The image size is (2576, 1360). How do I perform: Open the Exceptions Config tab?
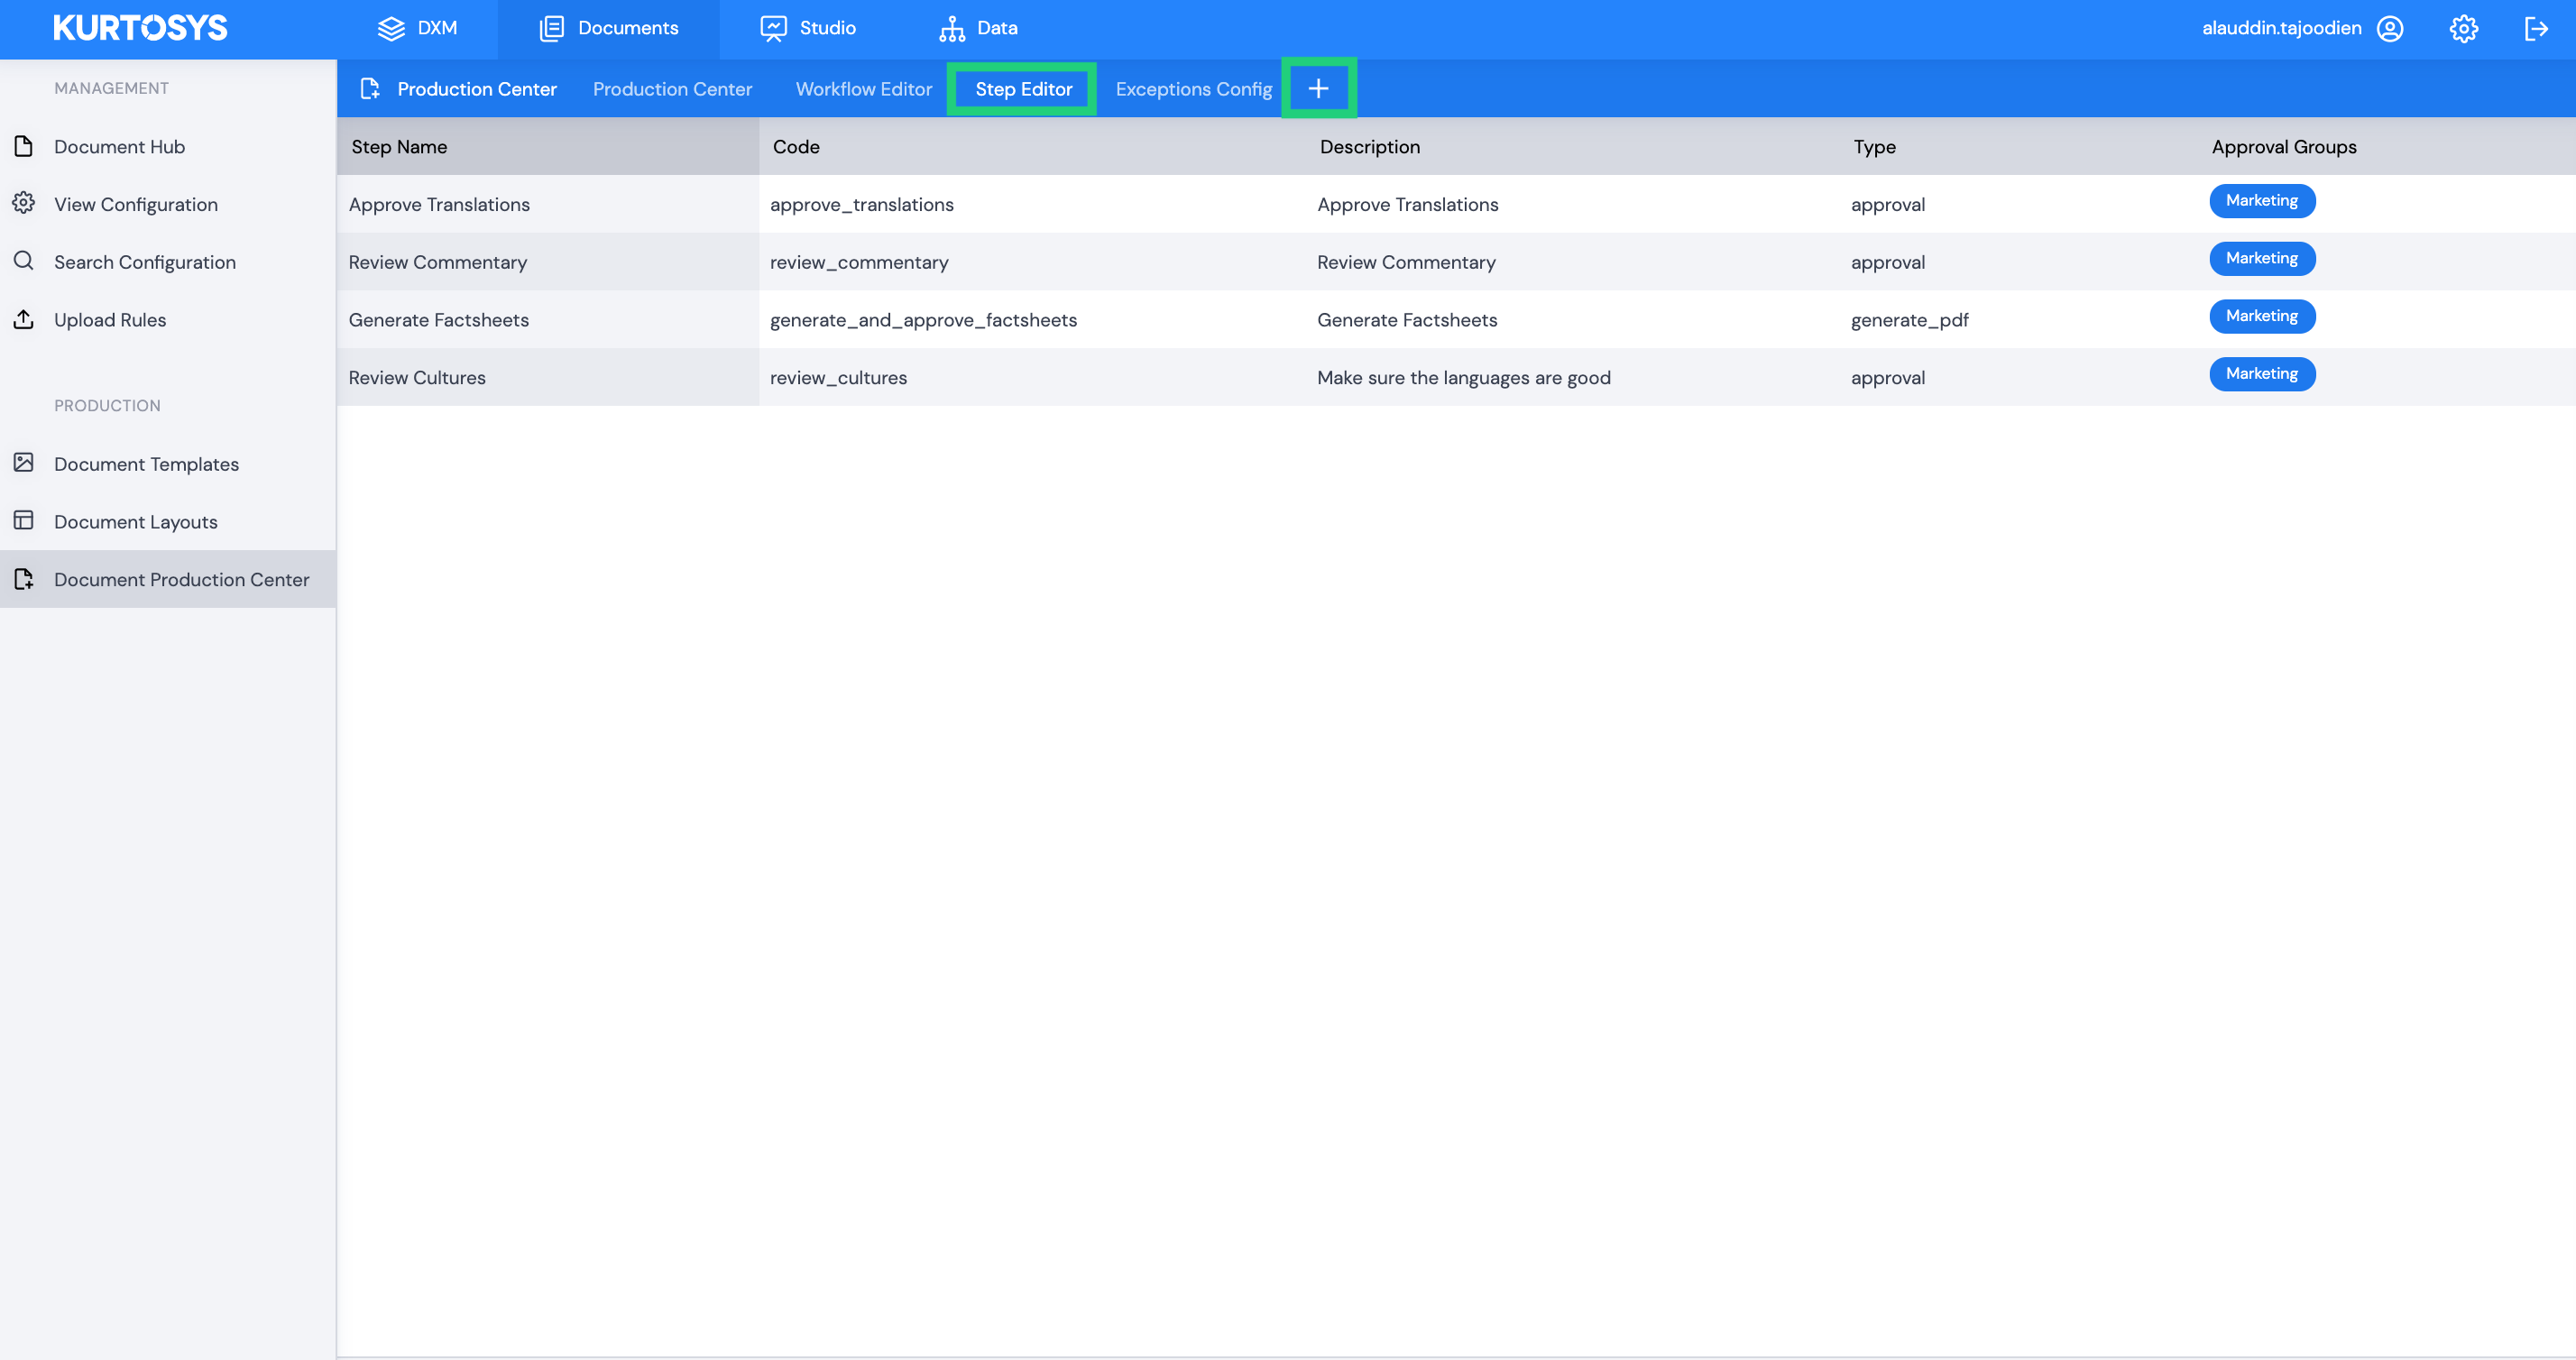[x=1193, y=89]
